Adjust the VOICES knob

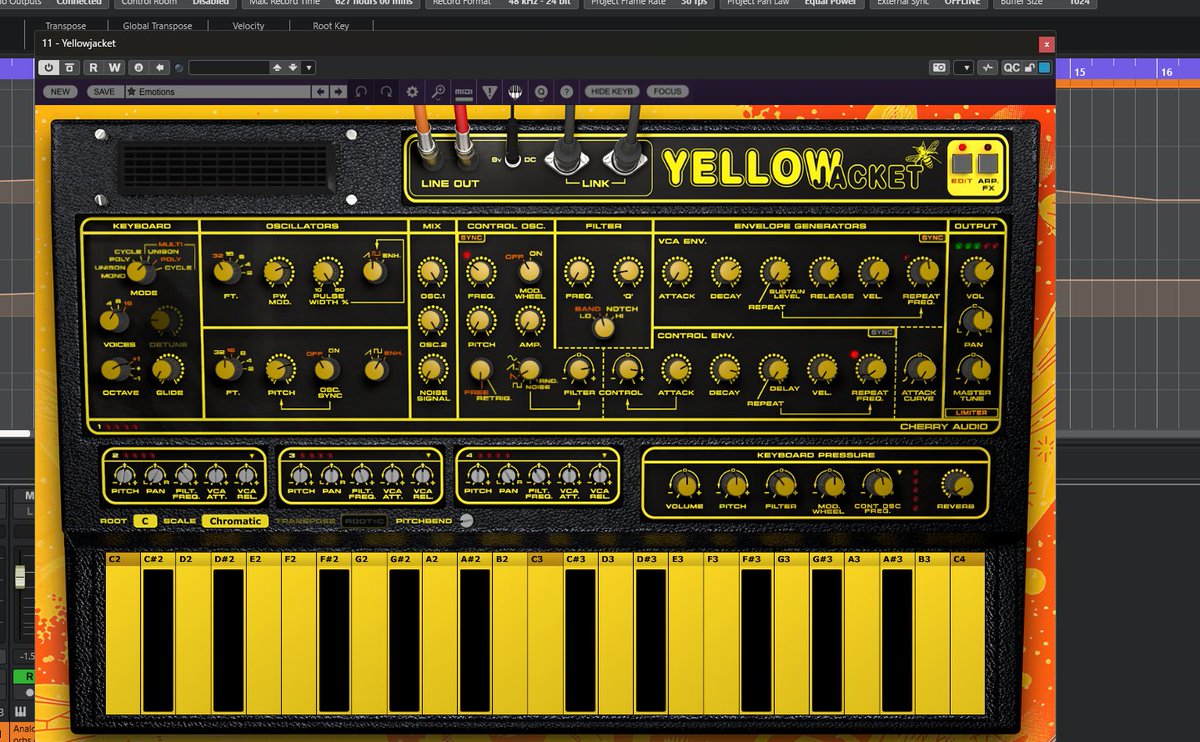(113, 321)
